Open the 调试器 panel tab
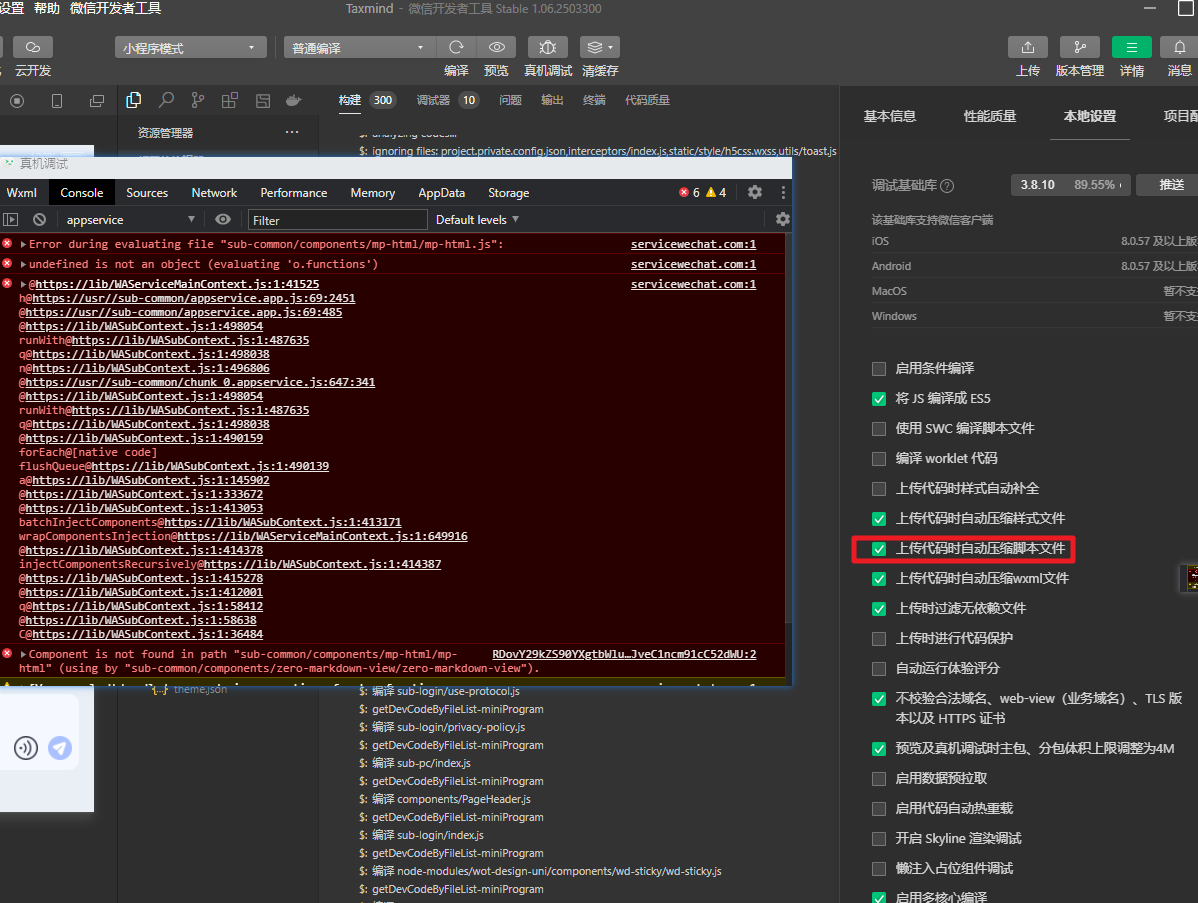The height and width of the screenshot is (903, 1198). 432,100
